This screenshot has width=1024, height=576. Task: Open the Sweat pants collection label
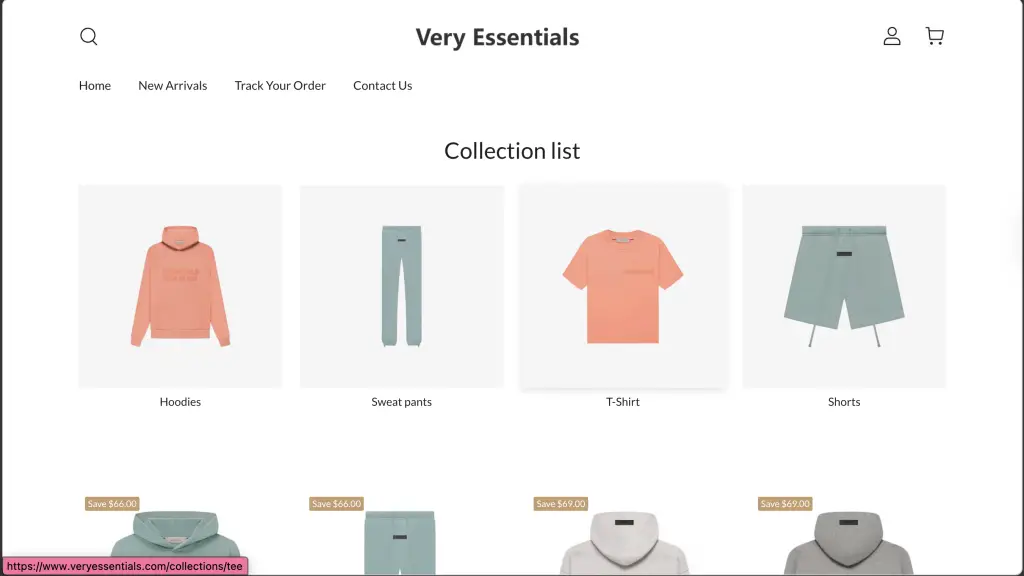pyautogui.click(x=401, y=402)
